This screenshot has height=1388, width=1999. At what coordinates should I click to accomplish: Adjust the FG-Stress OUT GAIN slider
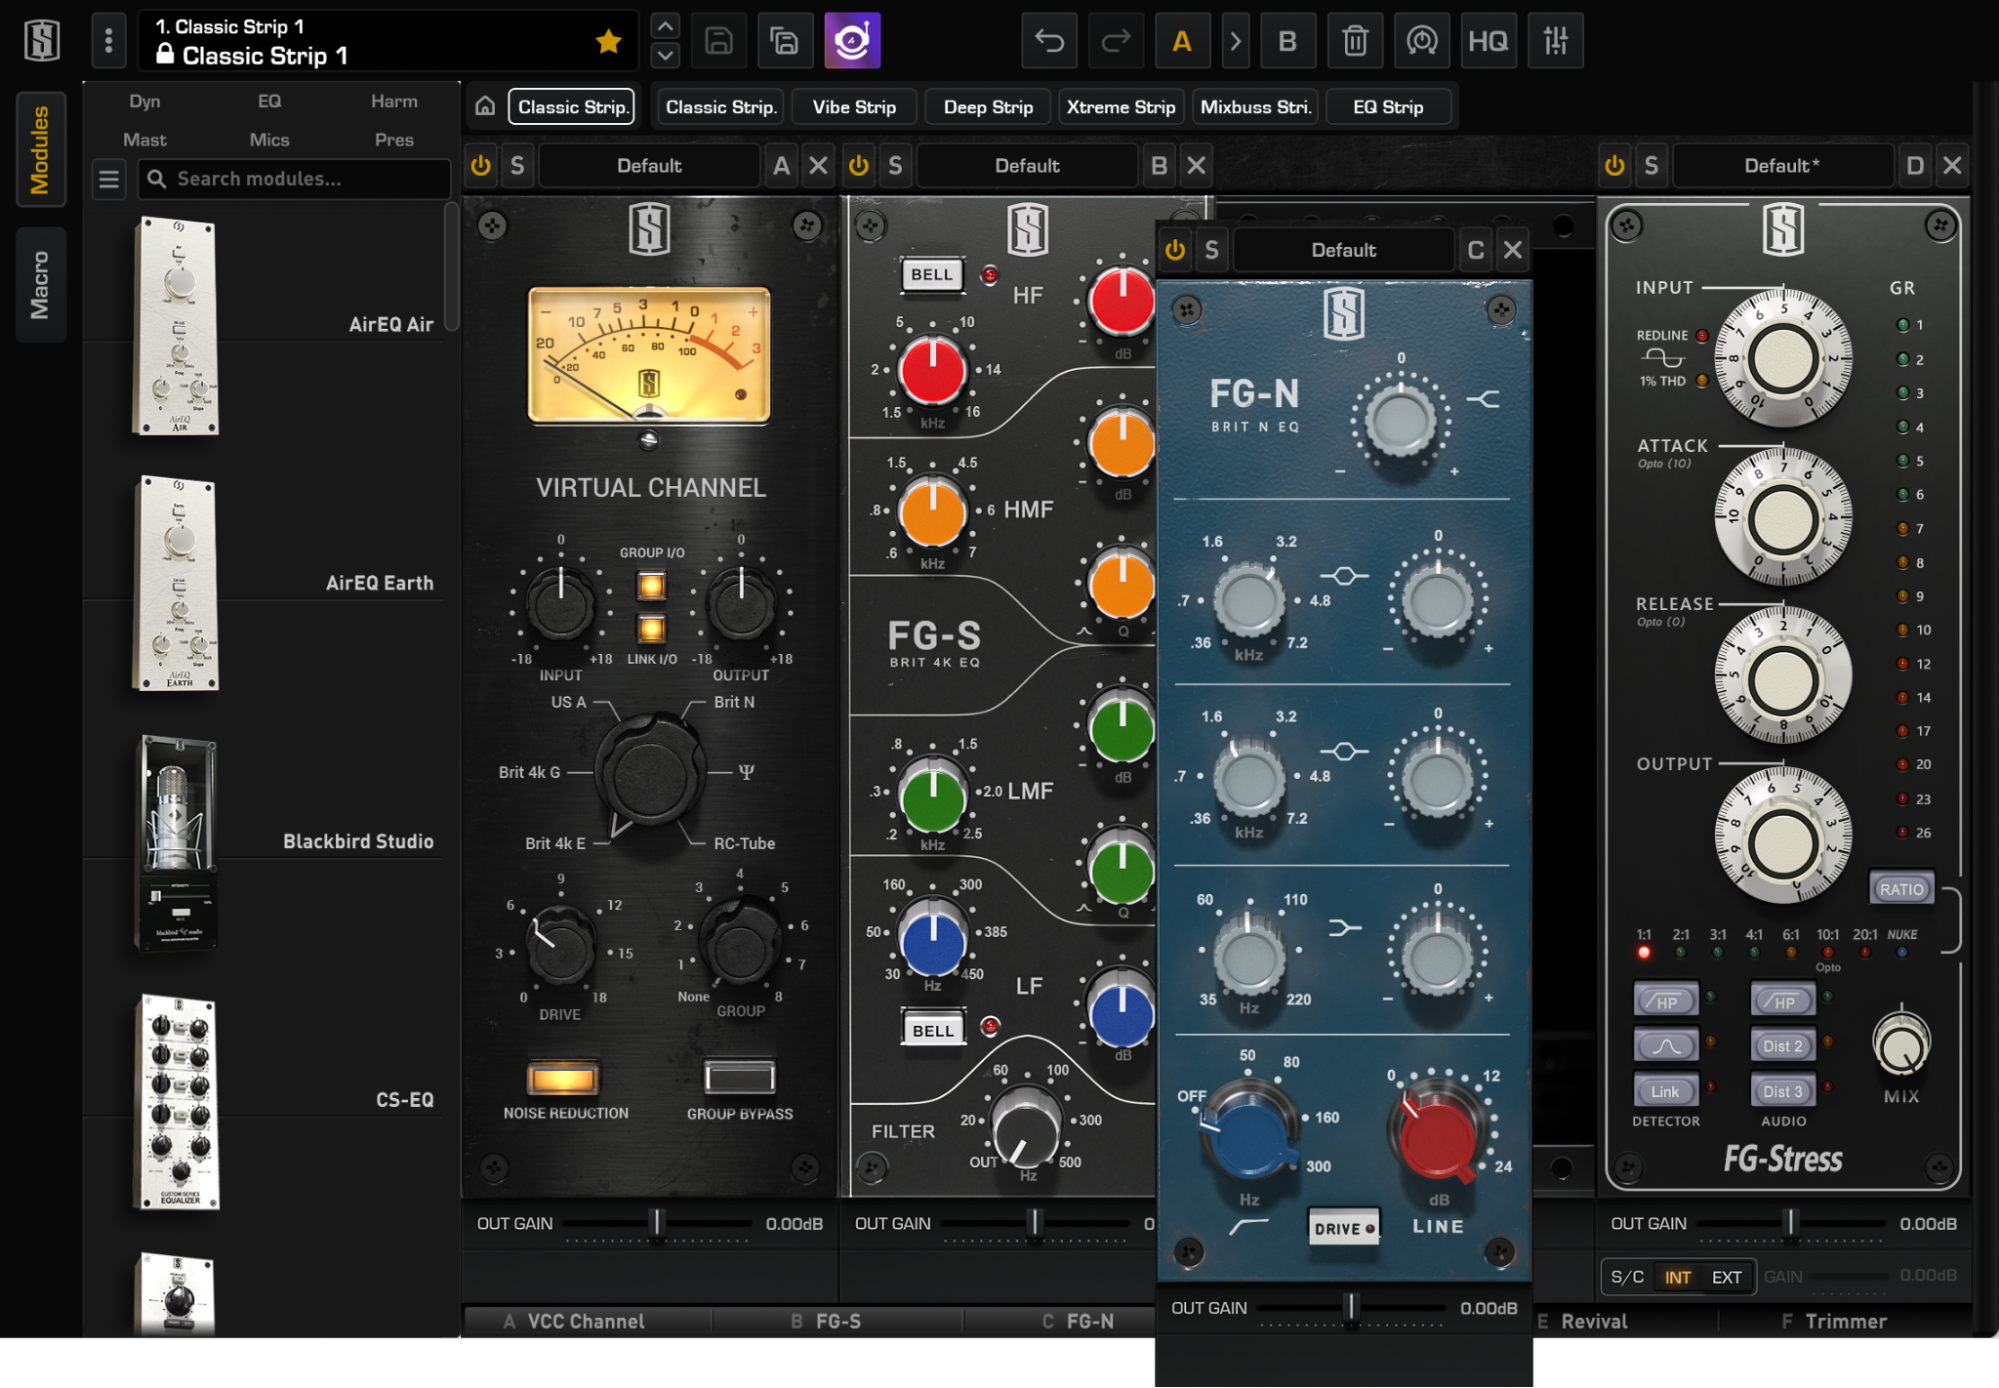point(1791,1223)
